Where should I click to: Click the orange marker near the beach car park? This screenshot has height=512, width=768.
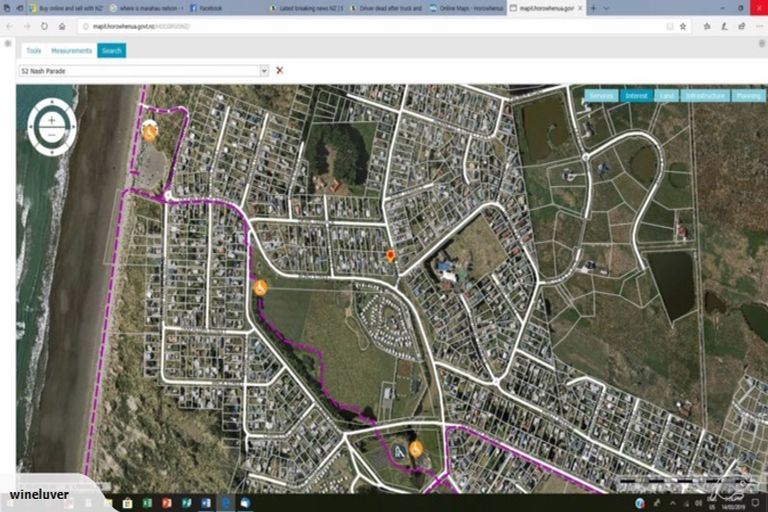[x=149, y=131]
